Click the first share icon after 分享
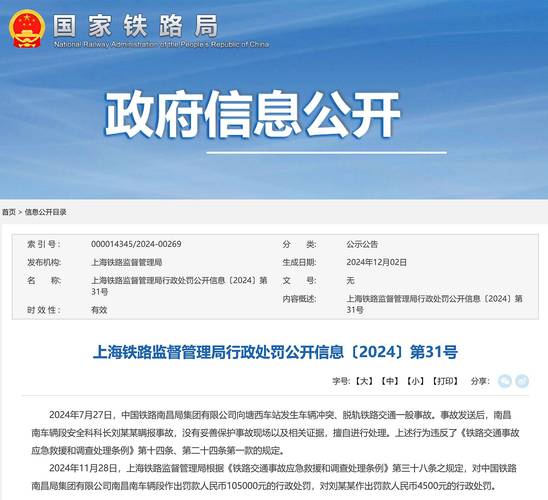The height and width of the screenshot is (500, 548). click(x=505, y=381)
